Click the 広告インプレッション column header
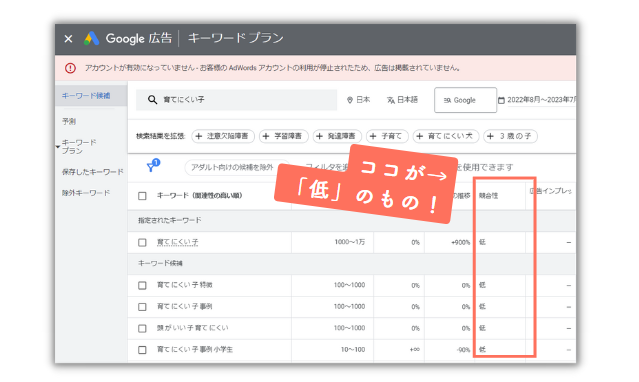 [551, 191]
